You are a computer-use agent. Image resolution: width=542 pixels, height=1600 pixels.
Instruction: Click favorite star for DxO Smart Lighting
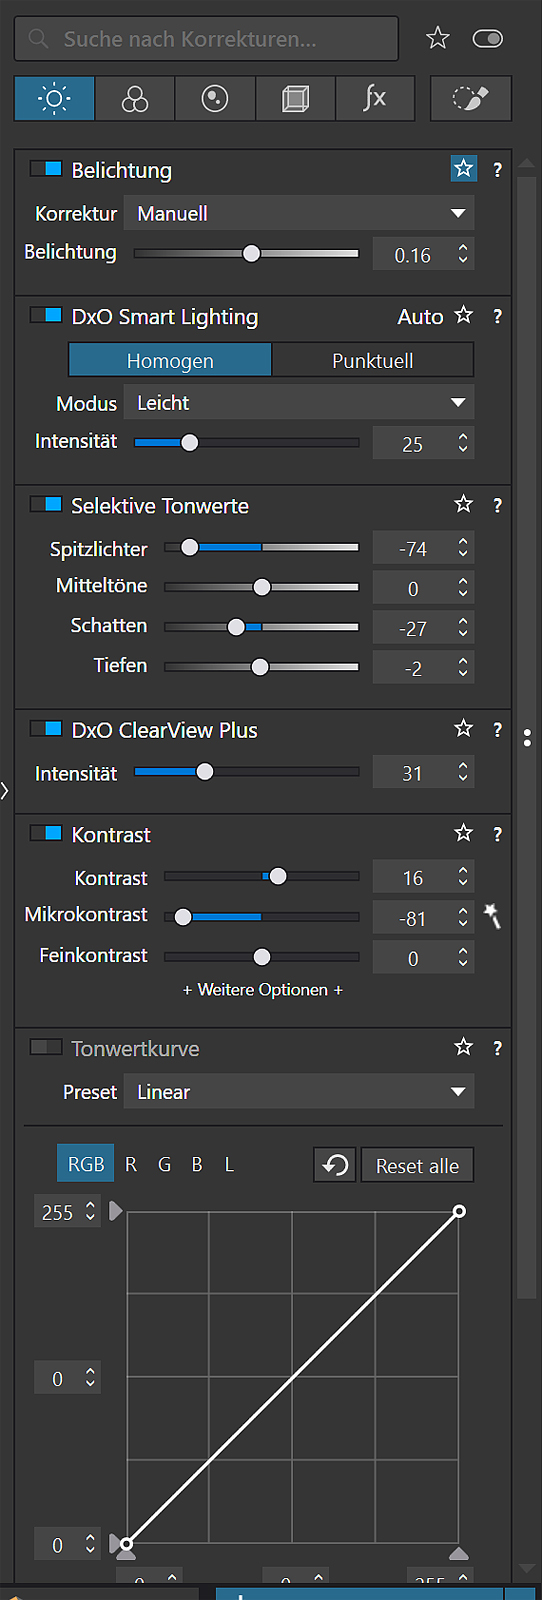pos(463,315)
